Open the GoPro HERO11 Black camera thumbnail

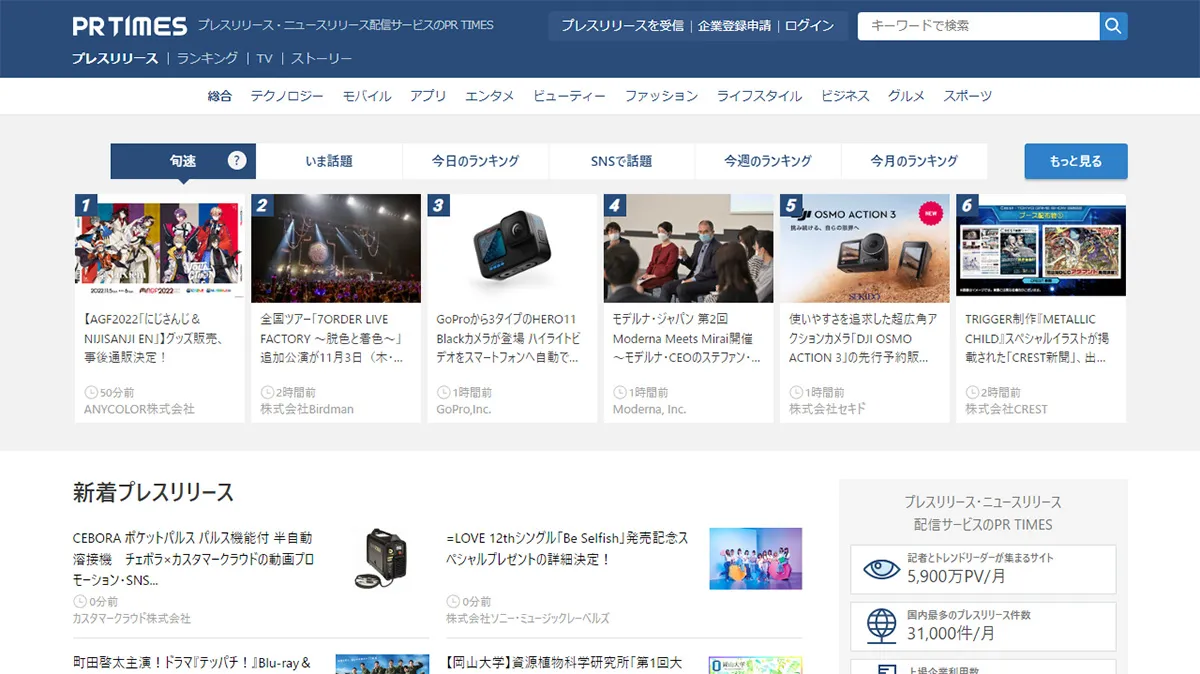(x=512, y=248)
